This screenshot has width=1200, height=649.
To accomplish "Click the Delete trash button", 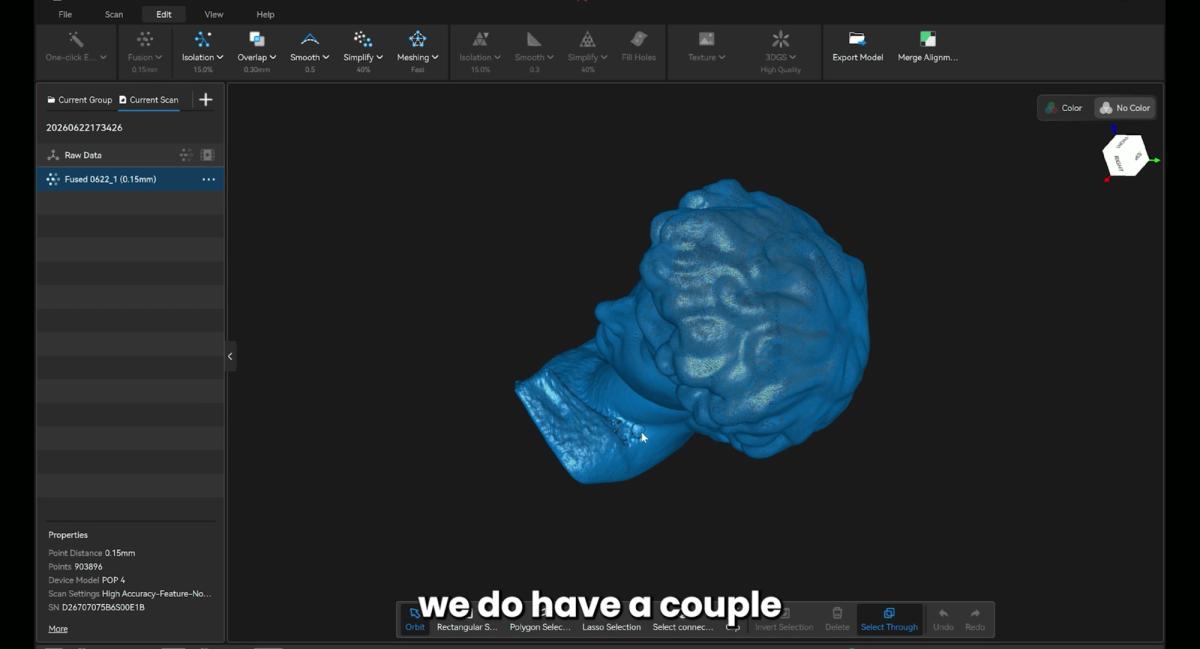I will pos(837,619).
